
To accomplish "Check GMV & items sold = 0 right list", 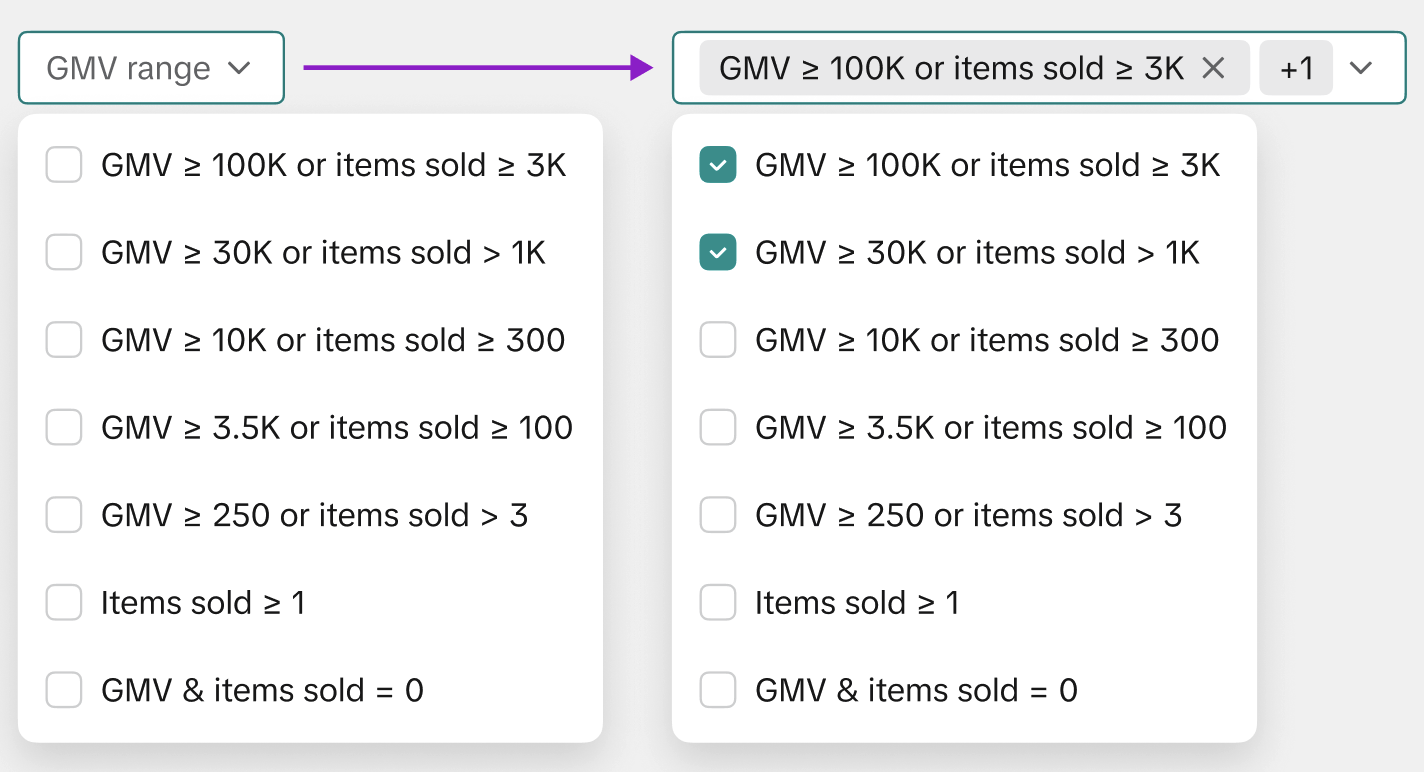I will (718, 690).
